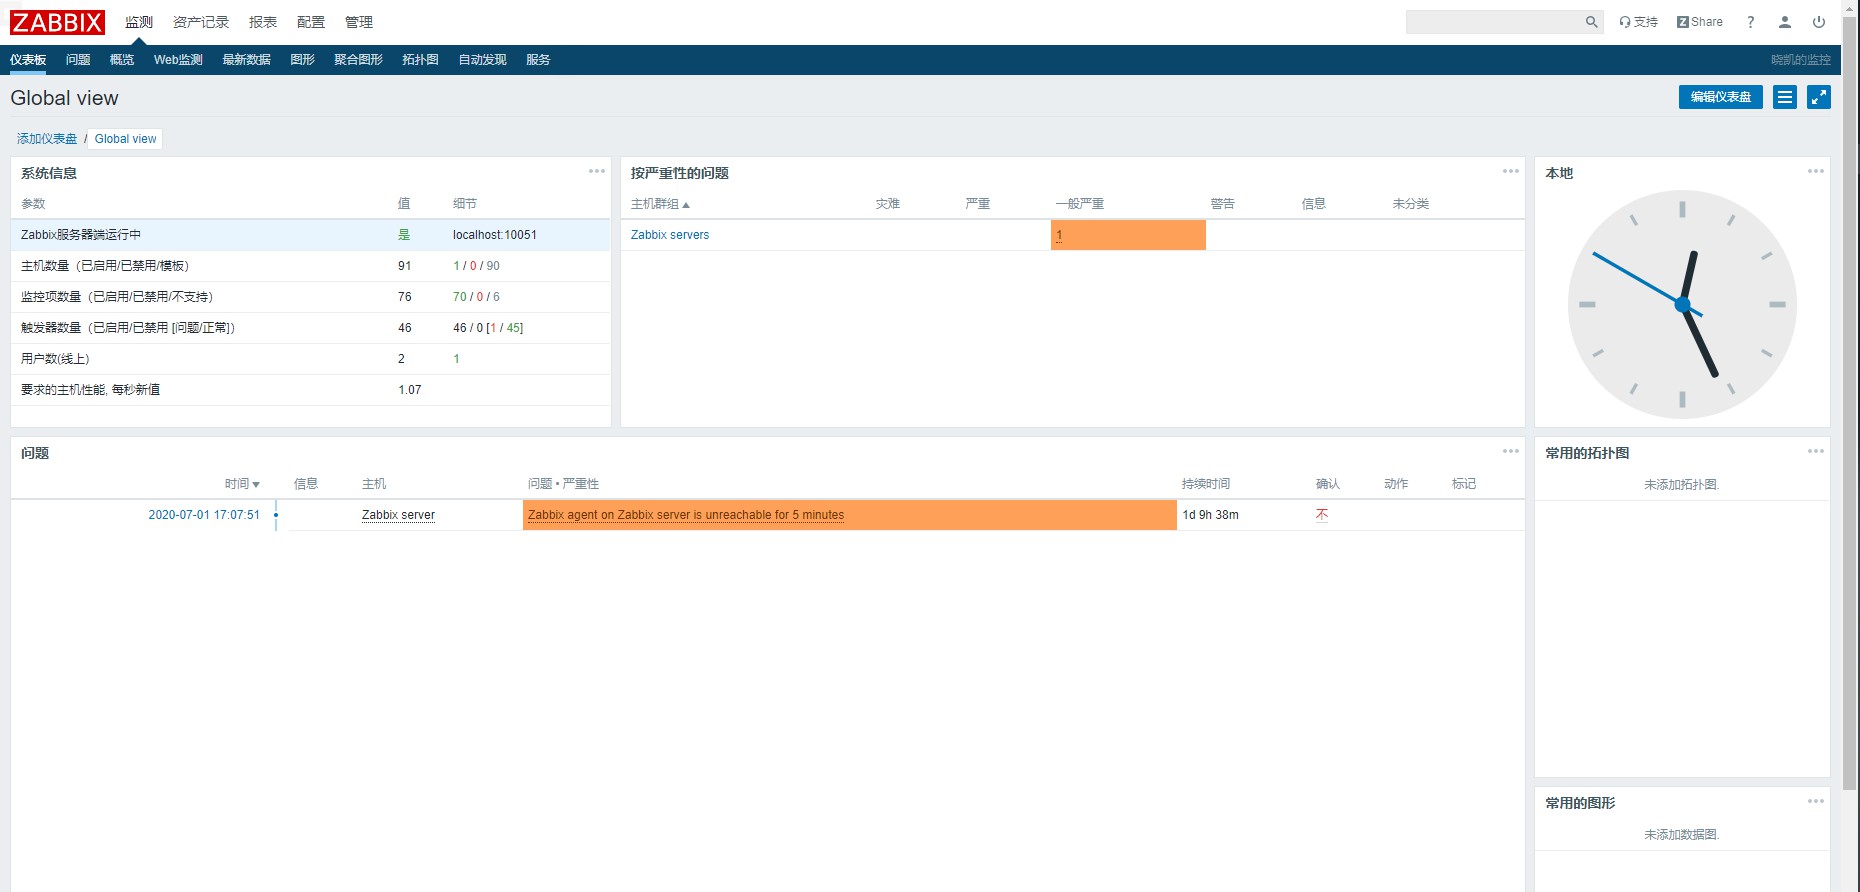This screenshot has height=892, width=1860.
Task: Open the Zabbix servers host group link
Action: pyautogui.click(x=670, y=235)
